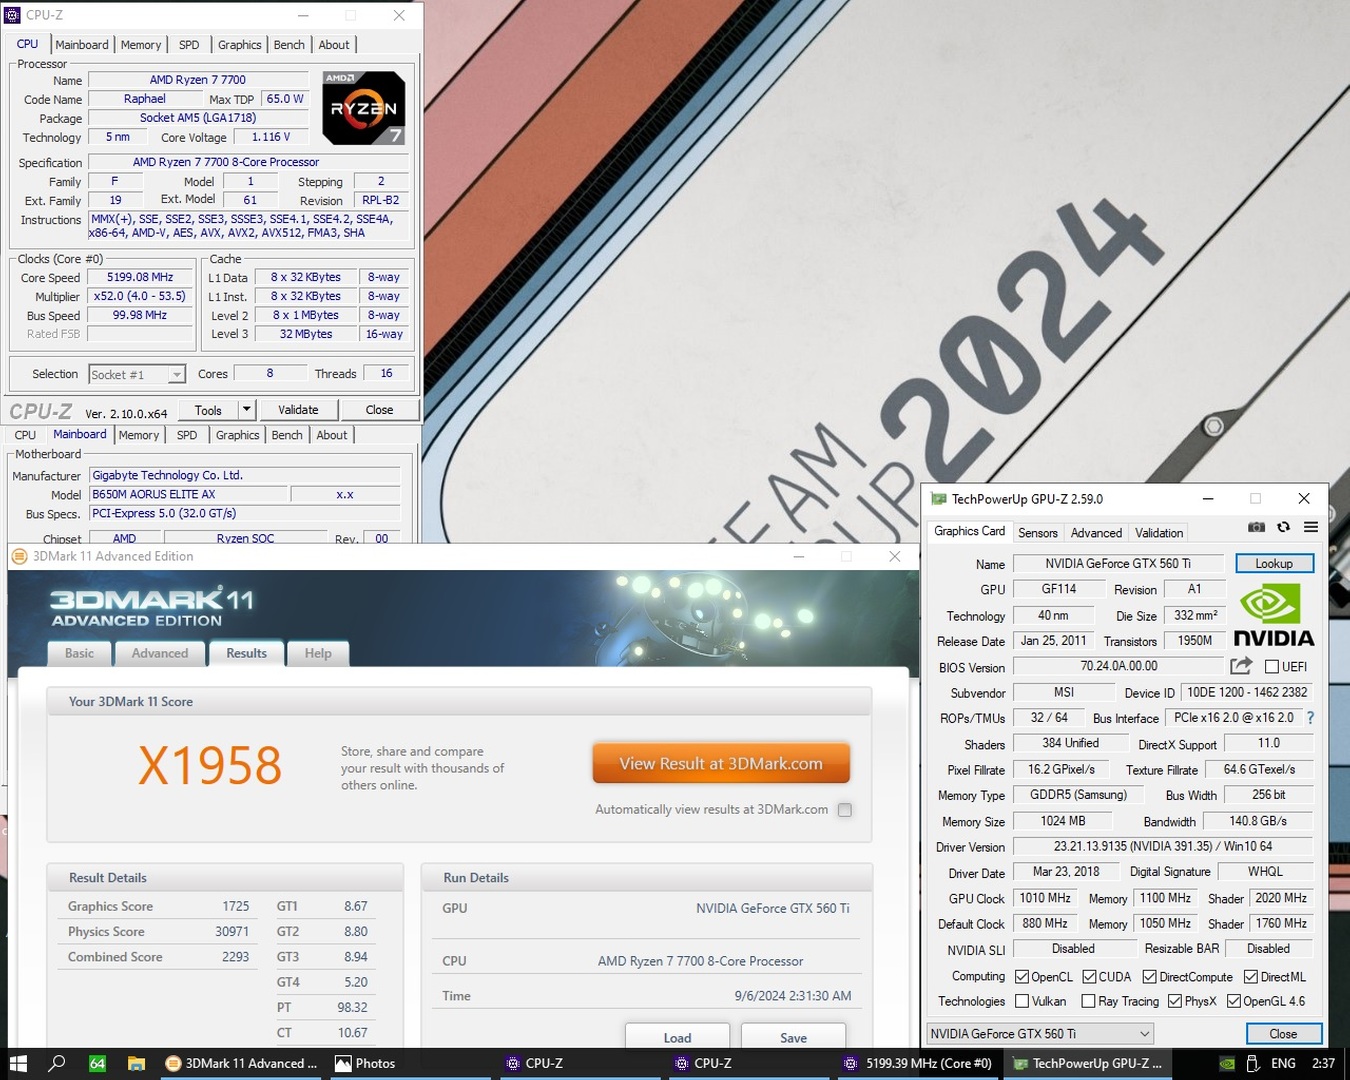
Task: Open the Advanced tab in 3DMark 11
Action: click(x=160, y=653)
